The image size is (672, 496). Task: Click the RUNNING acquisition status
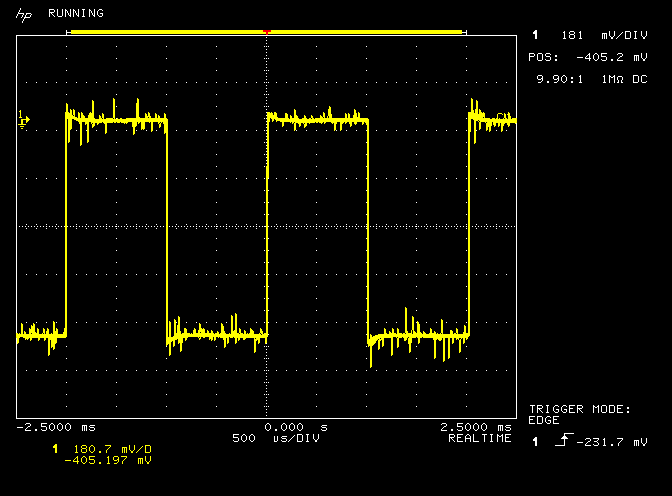76,14
